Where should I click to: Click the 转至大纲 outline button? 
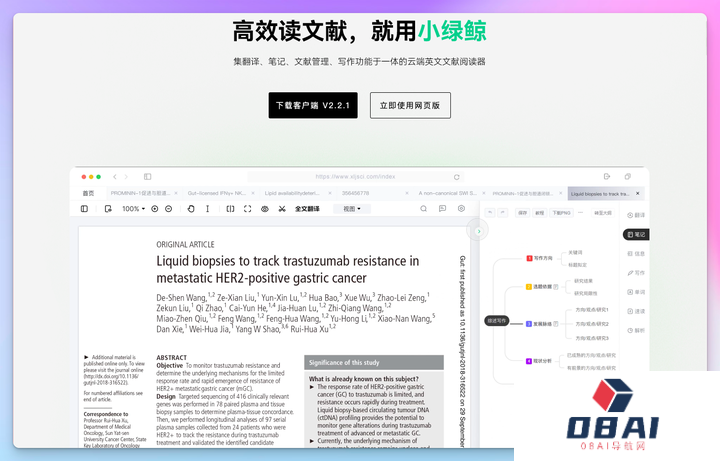pyautogui.click(x=602, y=213)
